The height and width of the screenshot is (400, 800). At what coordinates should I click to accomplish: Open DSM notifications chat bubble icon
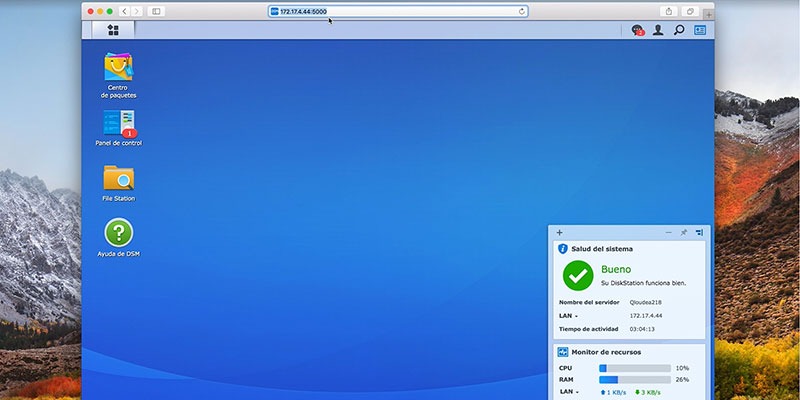[637, 30]
